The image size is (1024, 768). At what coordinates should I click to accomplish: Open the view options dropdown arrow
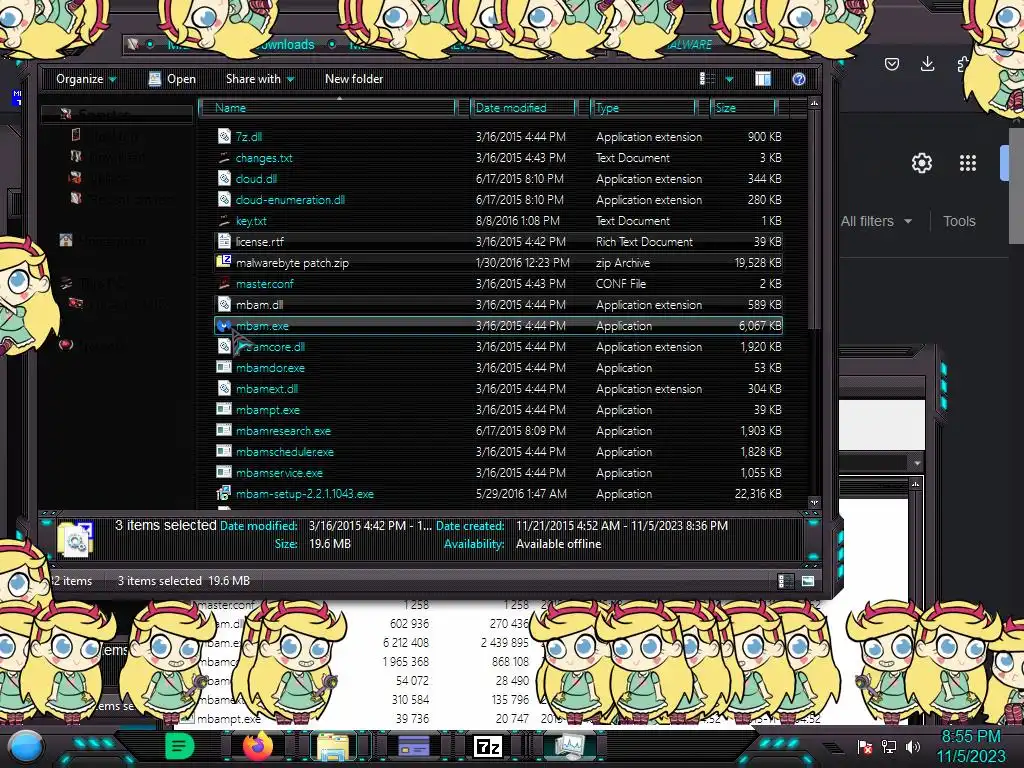click(729, 80)
